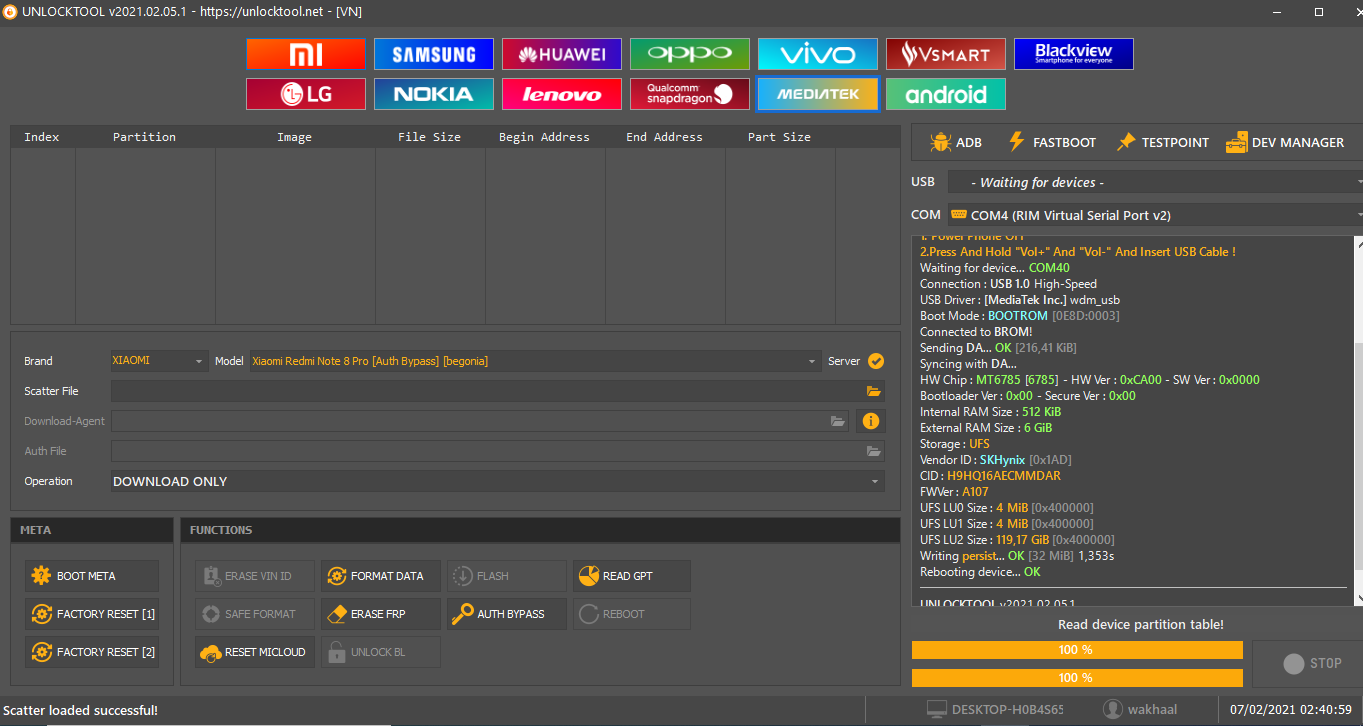Click the lower 100% progress bar
The height and width of the screenshot is (726, 1363).
[x=1077, y=678]
